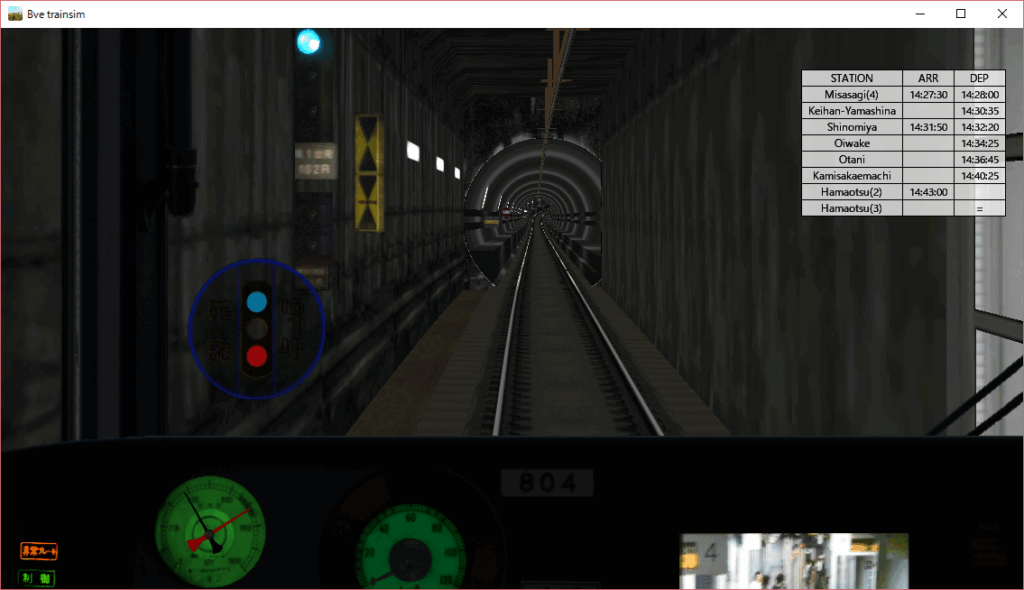The width and height of the screenshot is (1024, 590).
Task: Select the Hamaotsu(2) station row
Action: coord(903,192)
